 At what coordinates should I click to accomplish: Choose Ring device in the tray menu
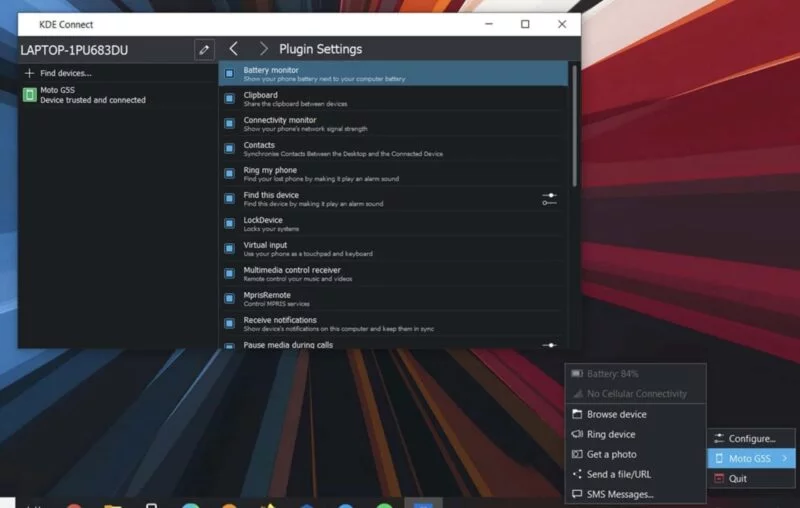pos(635,434)
